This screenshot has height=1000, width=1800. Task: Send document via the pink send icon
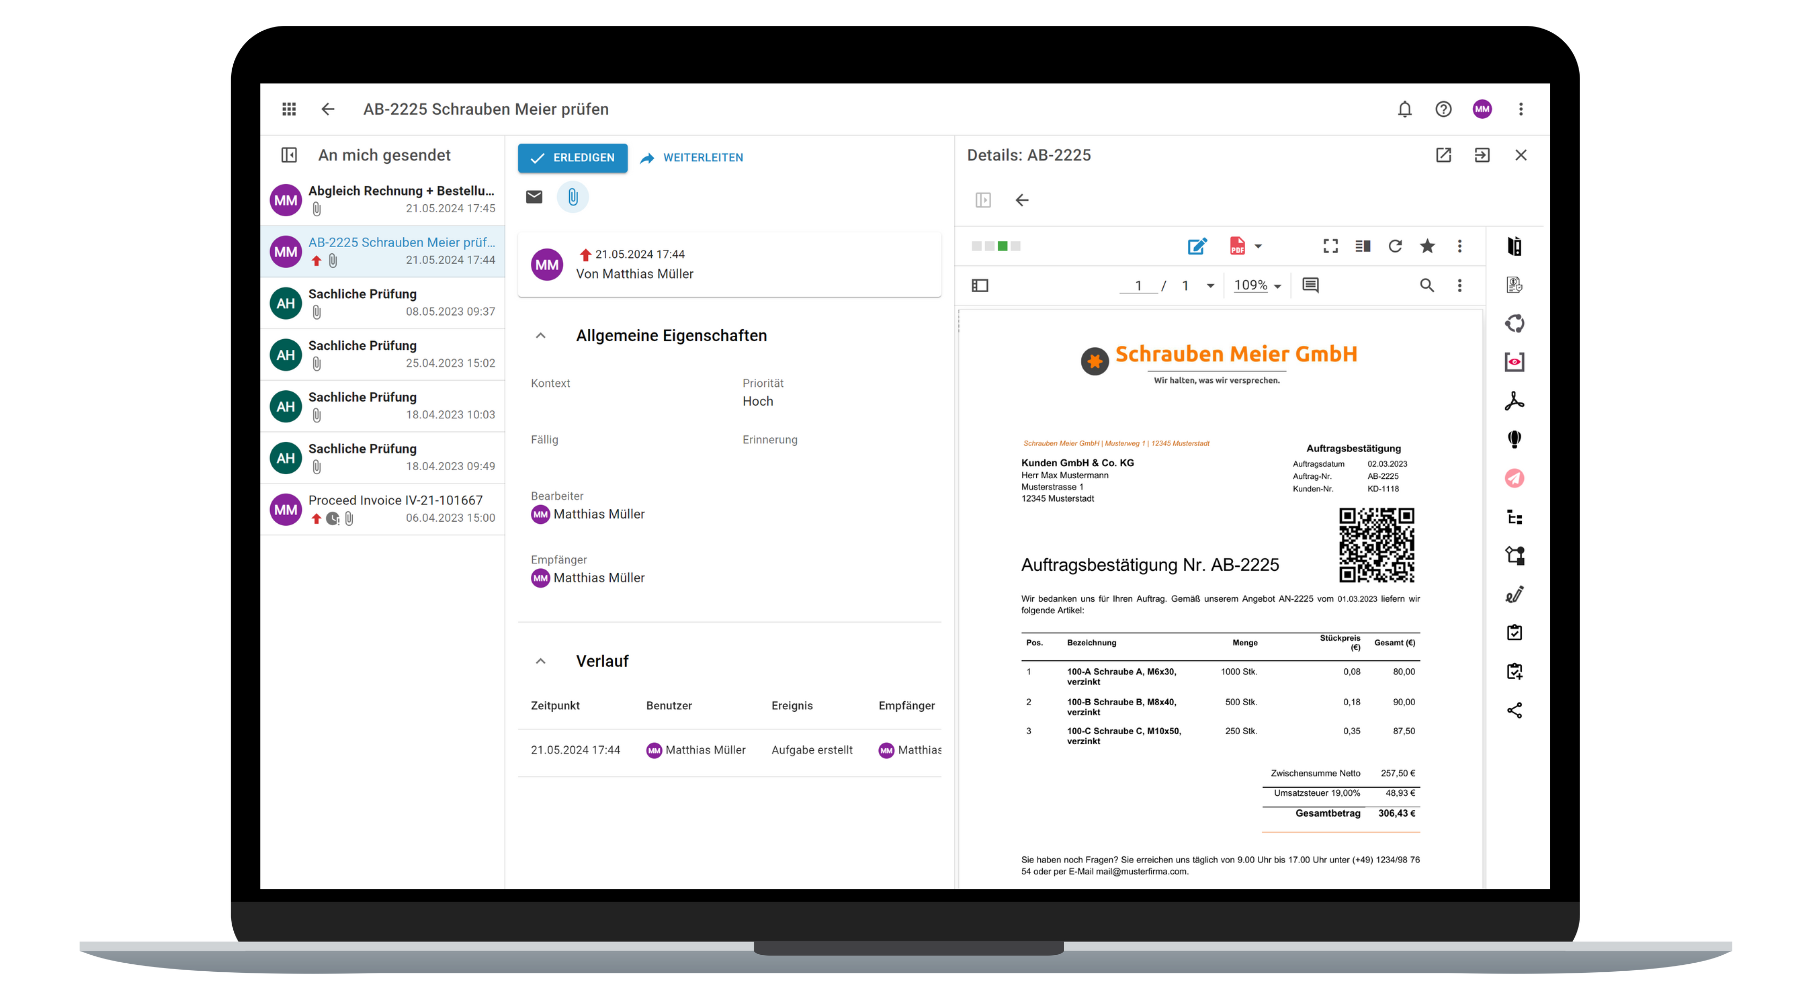1515,478
